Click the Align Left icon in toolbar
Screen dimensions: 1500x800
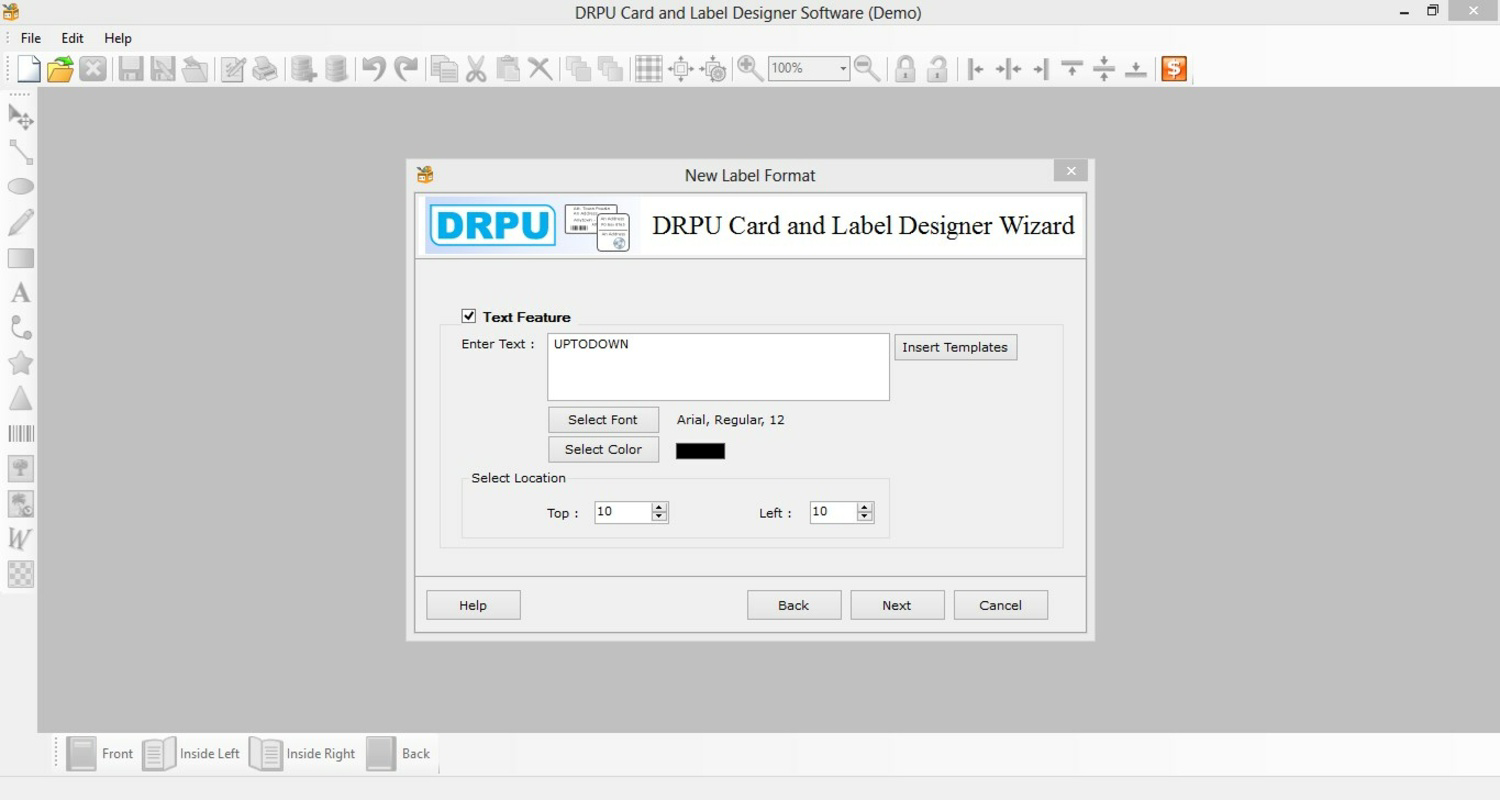975,68
